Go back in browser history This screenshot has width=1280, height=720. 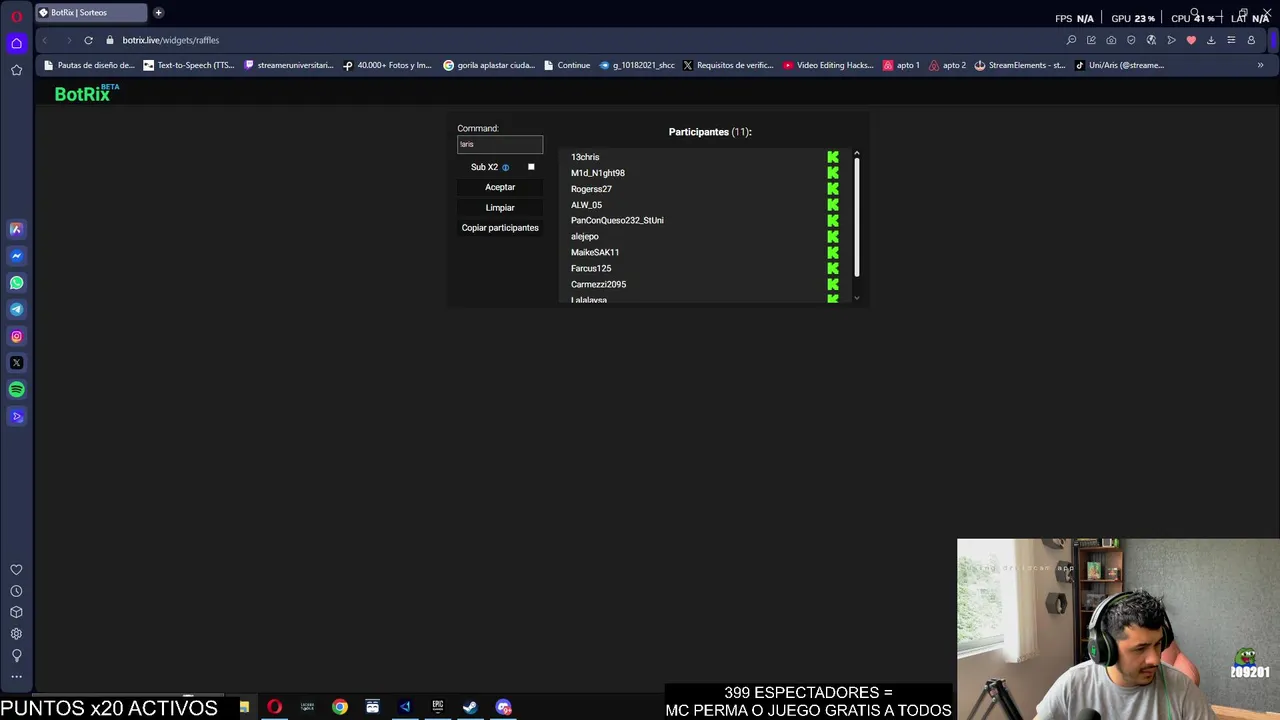[44, 40]
